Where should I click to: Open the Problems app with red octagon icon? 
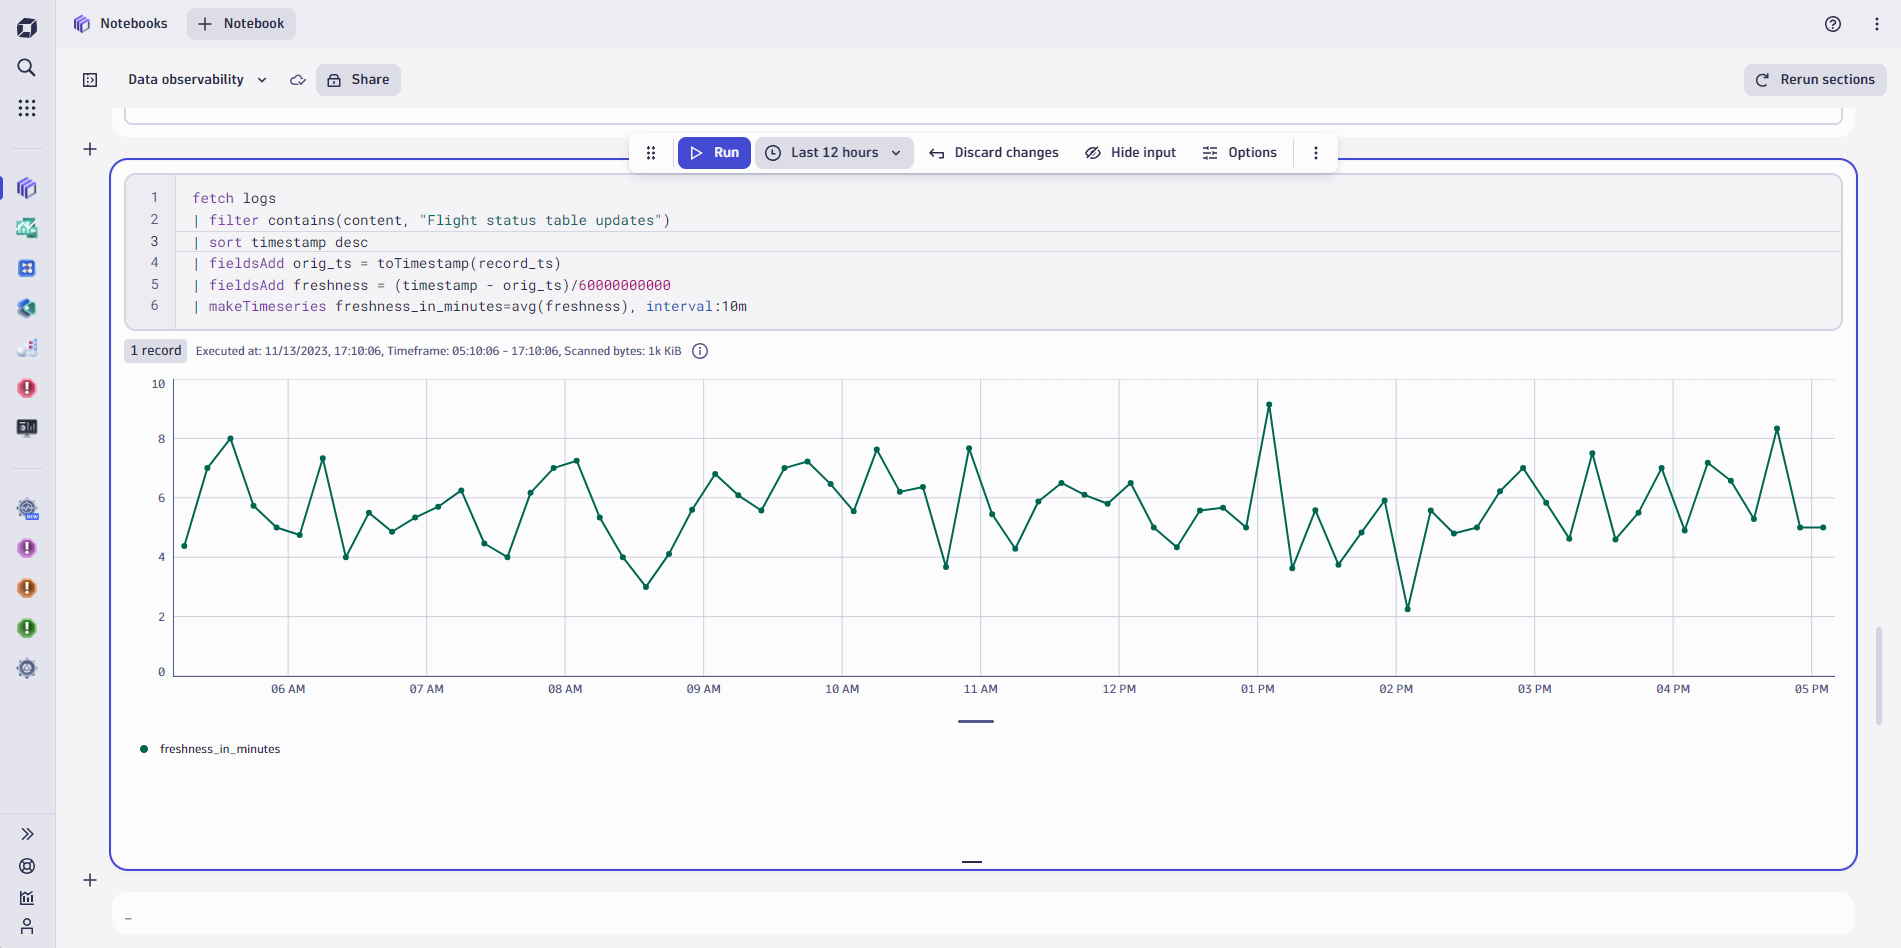pos(27,388)
